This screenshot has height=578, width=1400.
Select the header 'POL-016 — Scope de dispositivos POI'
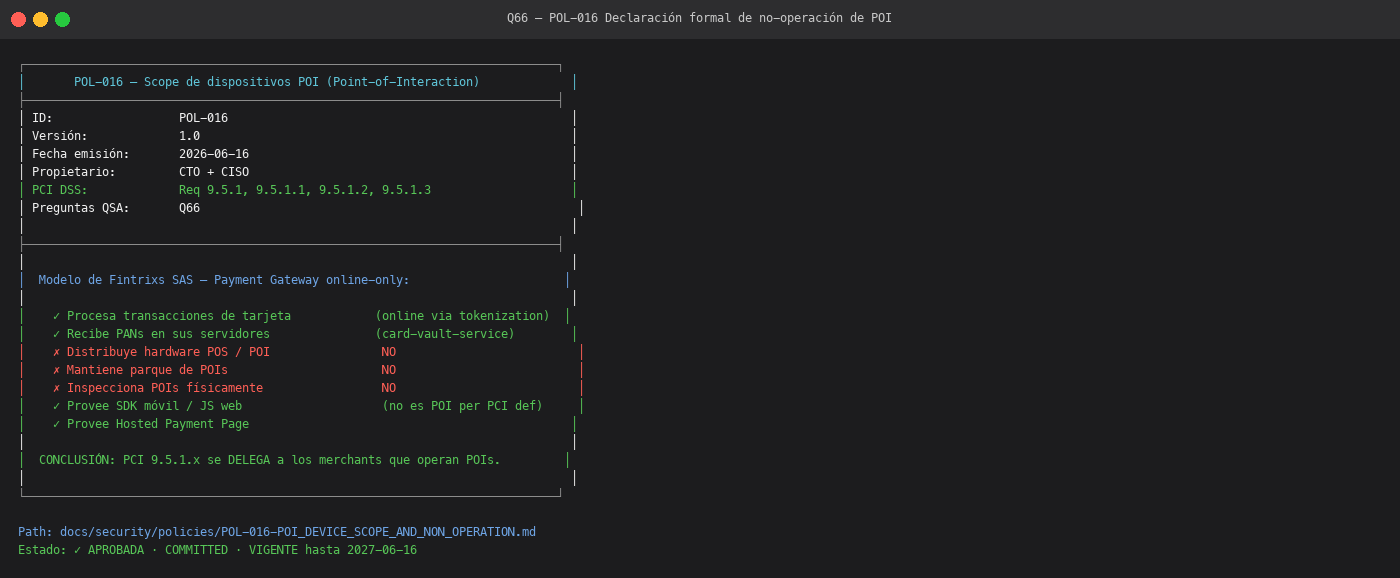pos(277,82)
